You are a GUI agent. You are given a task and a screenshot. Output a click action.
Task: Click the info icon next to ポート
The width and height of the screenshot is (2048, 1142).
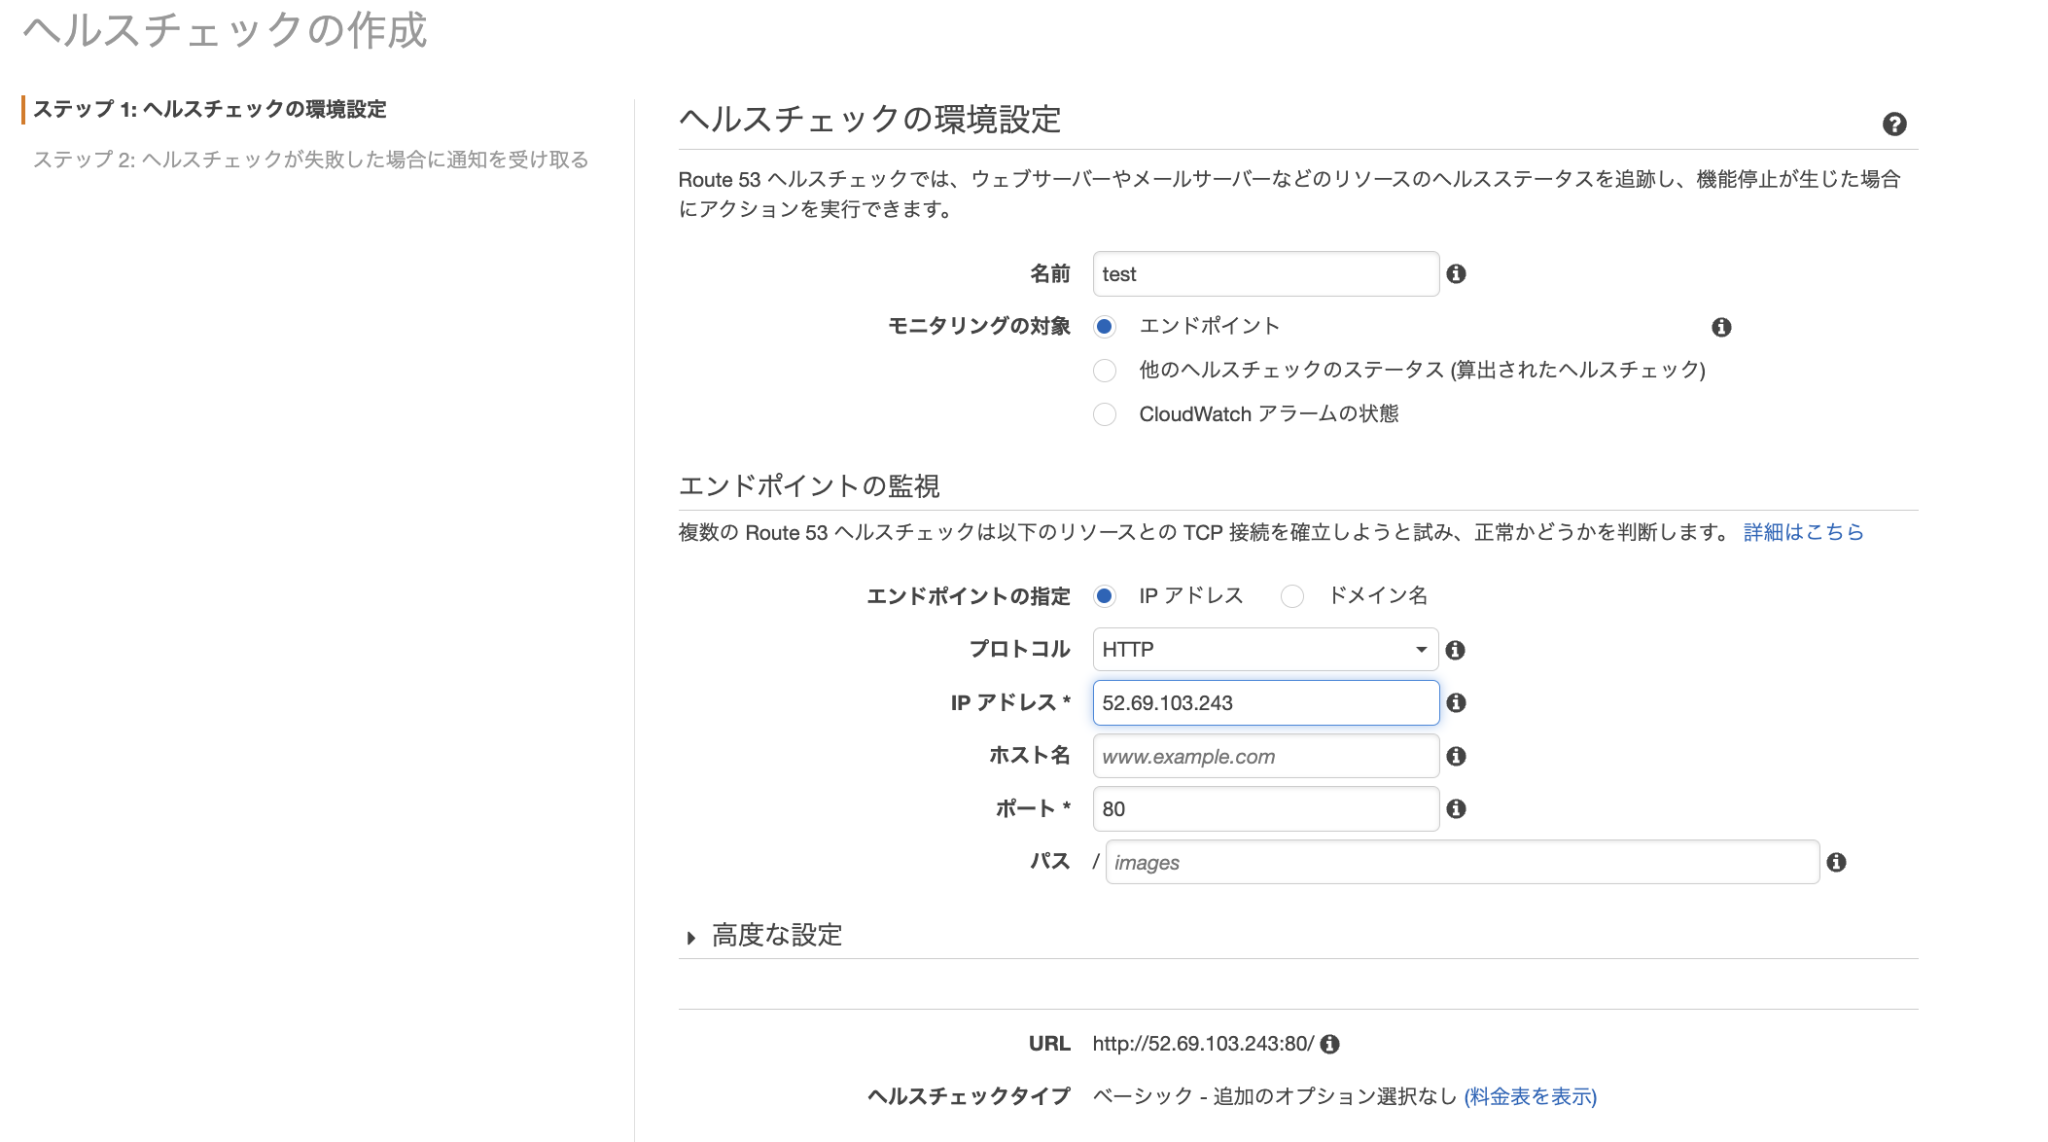[x=1458, y=808]
